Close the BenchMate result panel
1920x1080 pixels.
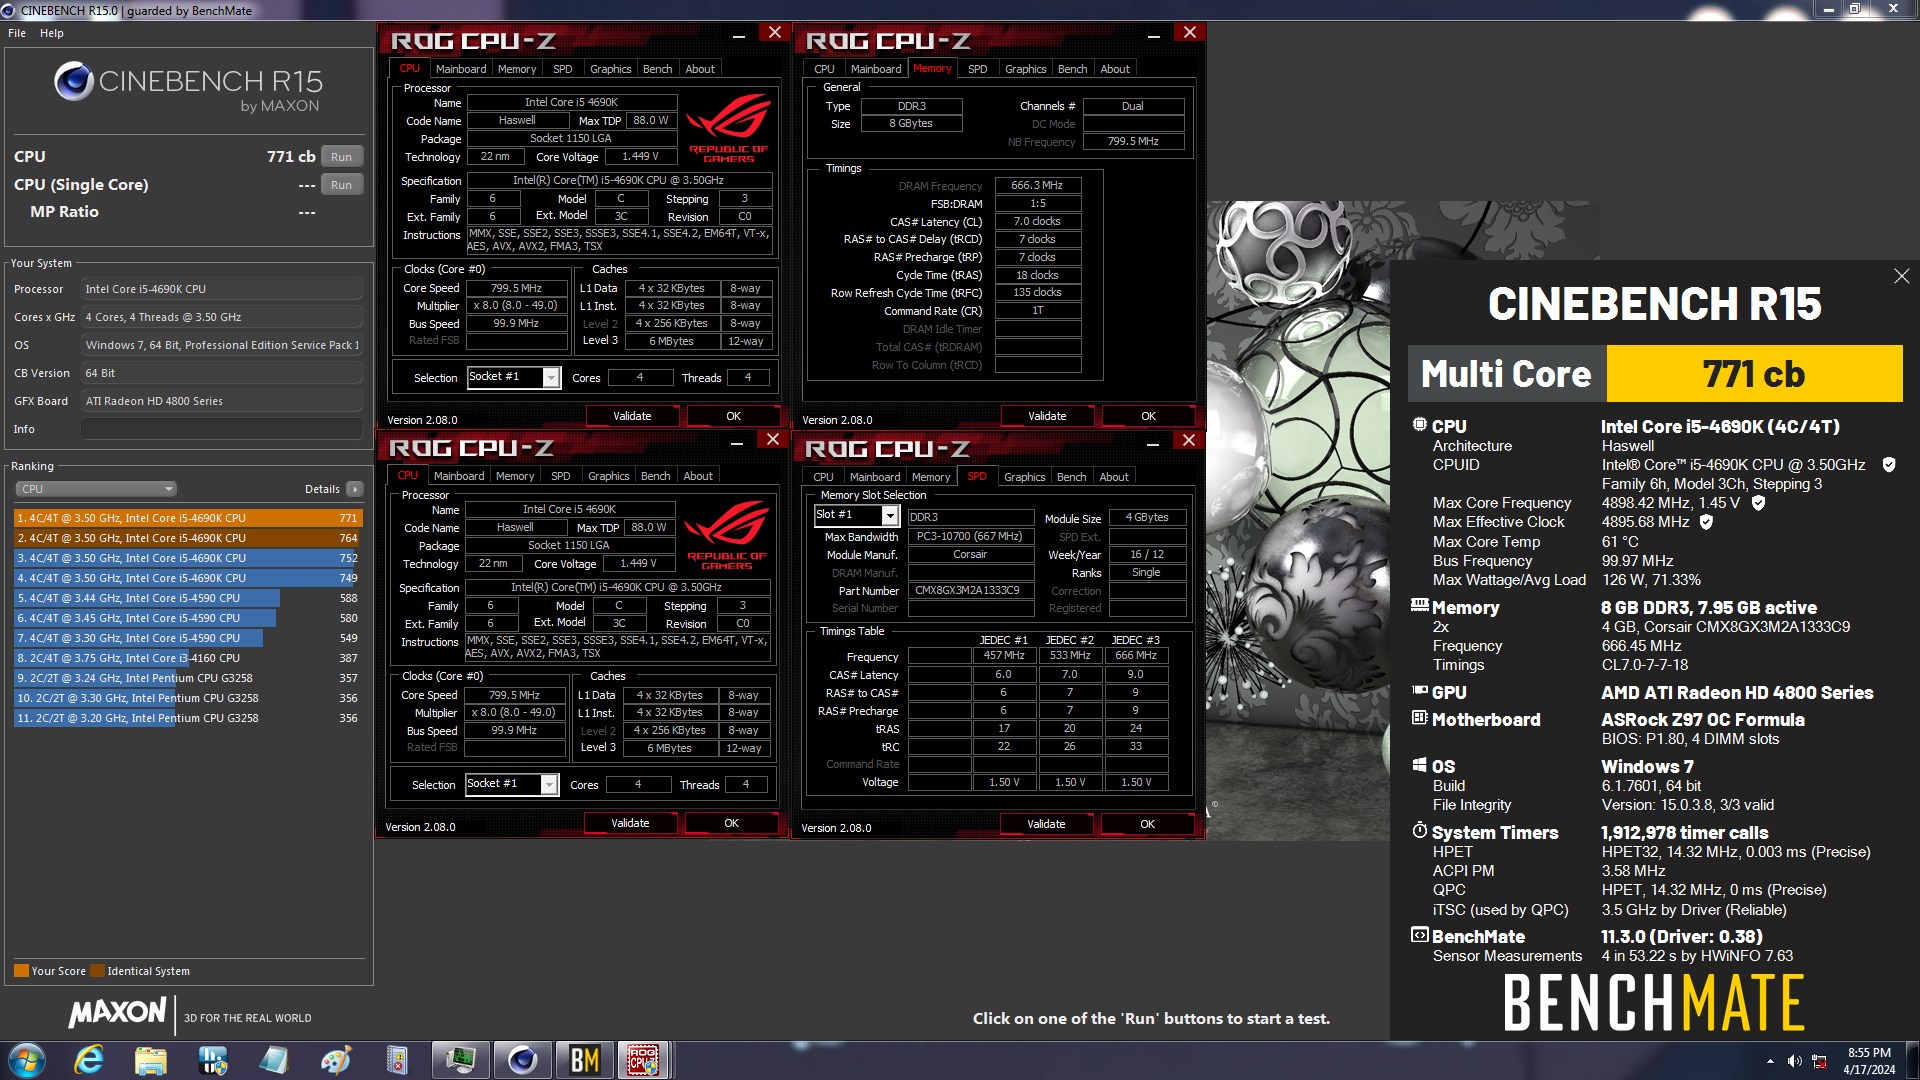1901,276
